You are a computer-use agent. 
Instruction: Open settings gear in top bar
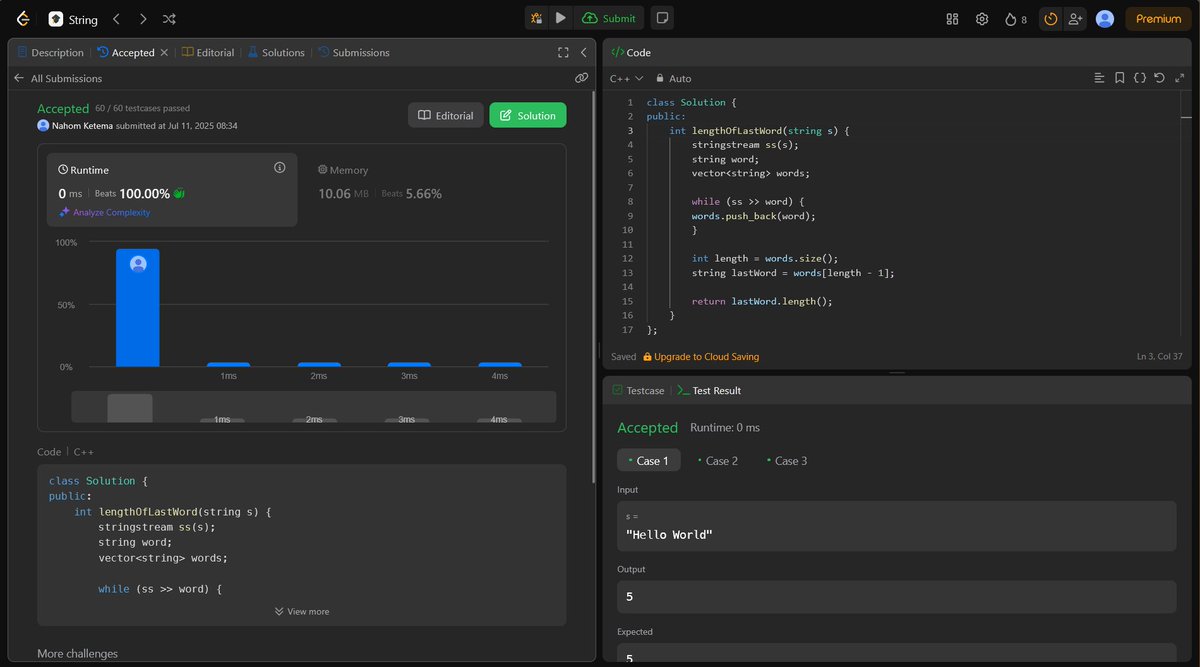click(982, 19)
